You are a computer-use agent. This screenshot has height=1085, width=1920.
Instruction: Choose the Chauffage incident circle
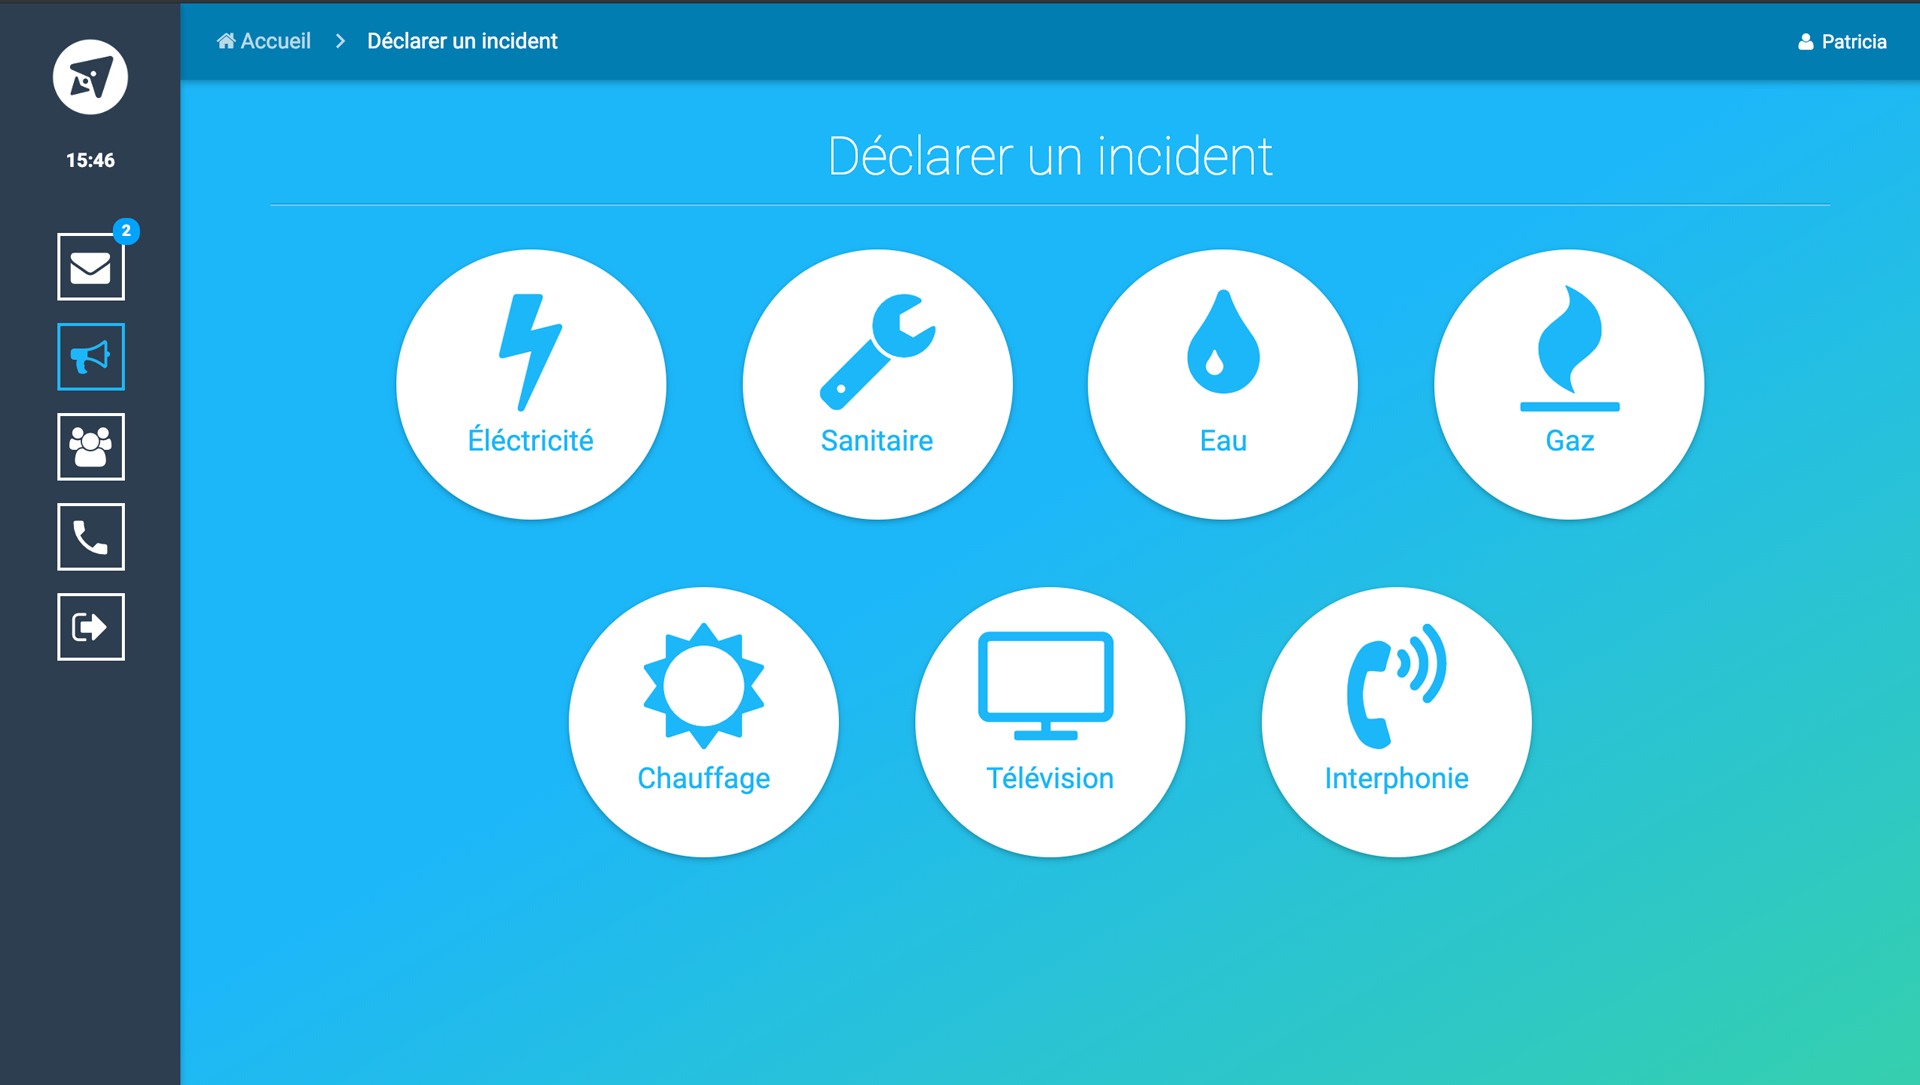tap(704, 722)
